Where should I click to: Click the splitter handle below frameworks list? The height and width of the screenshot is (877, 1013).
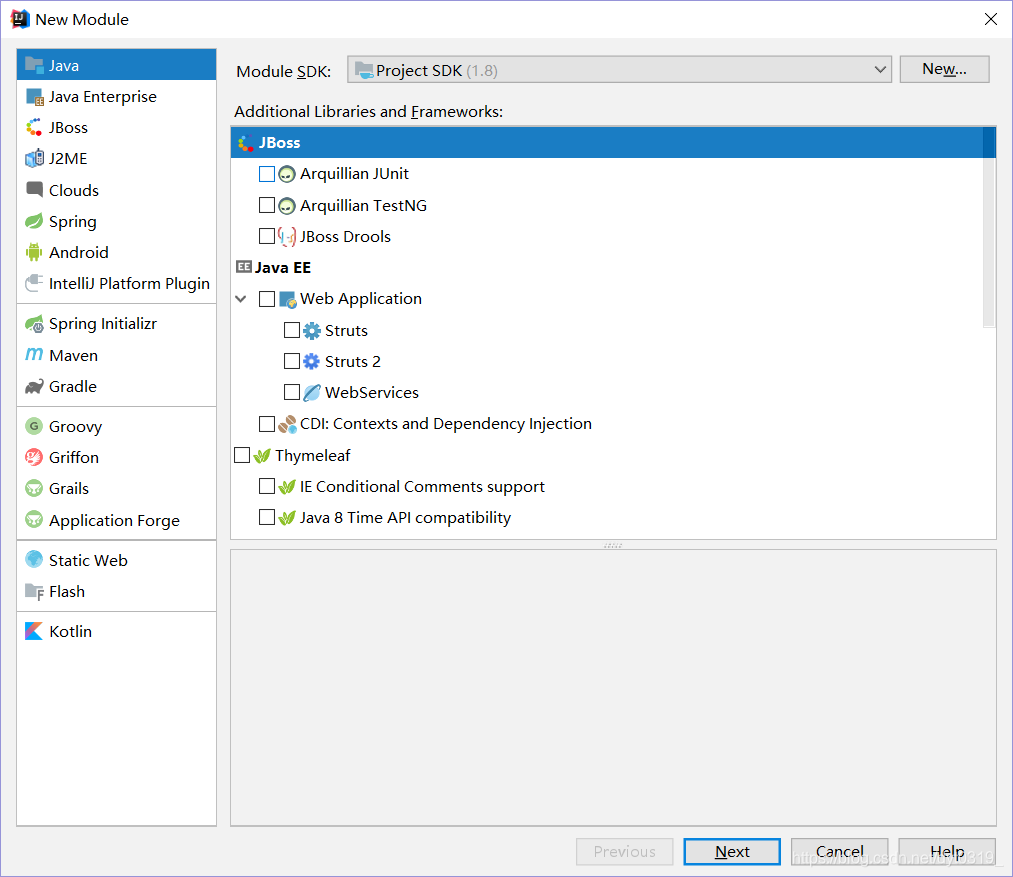point(613,545)
